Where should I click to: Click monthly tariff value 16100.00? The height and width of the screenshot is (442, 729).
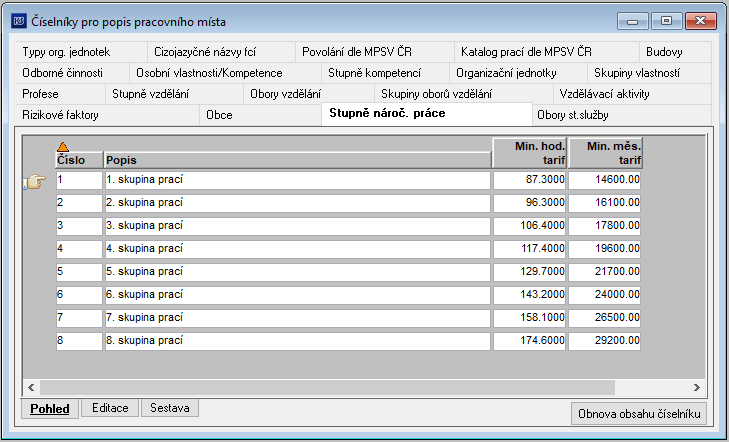[x=604, y=203]
